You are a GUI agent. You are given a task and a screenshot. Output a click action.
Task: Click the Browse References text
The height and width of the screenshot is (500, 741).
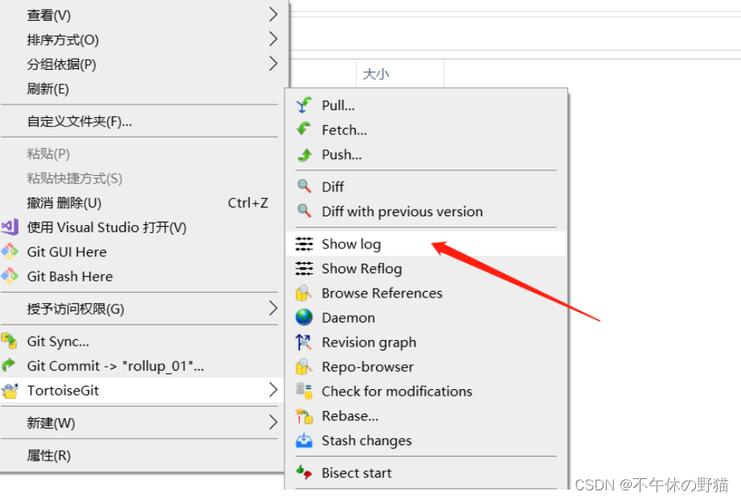[382, 293]
